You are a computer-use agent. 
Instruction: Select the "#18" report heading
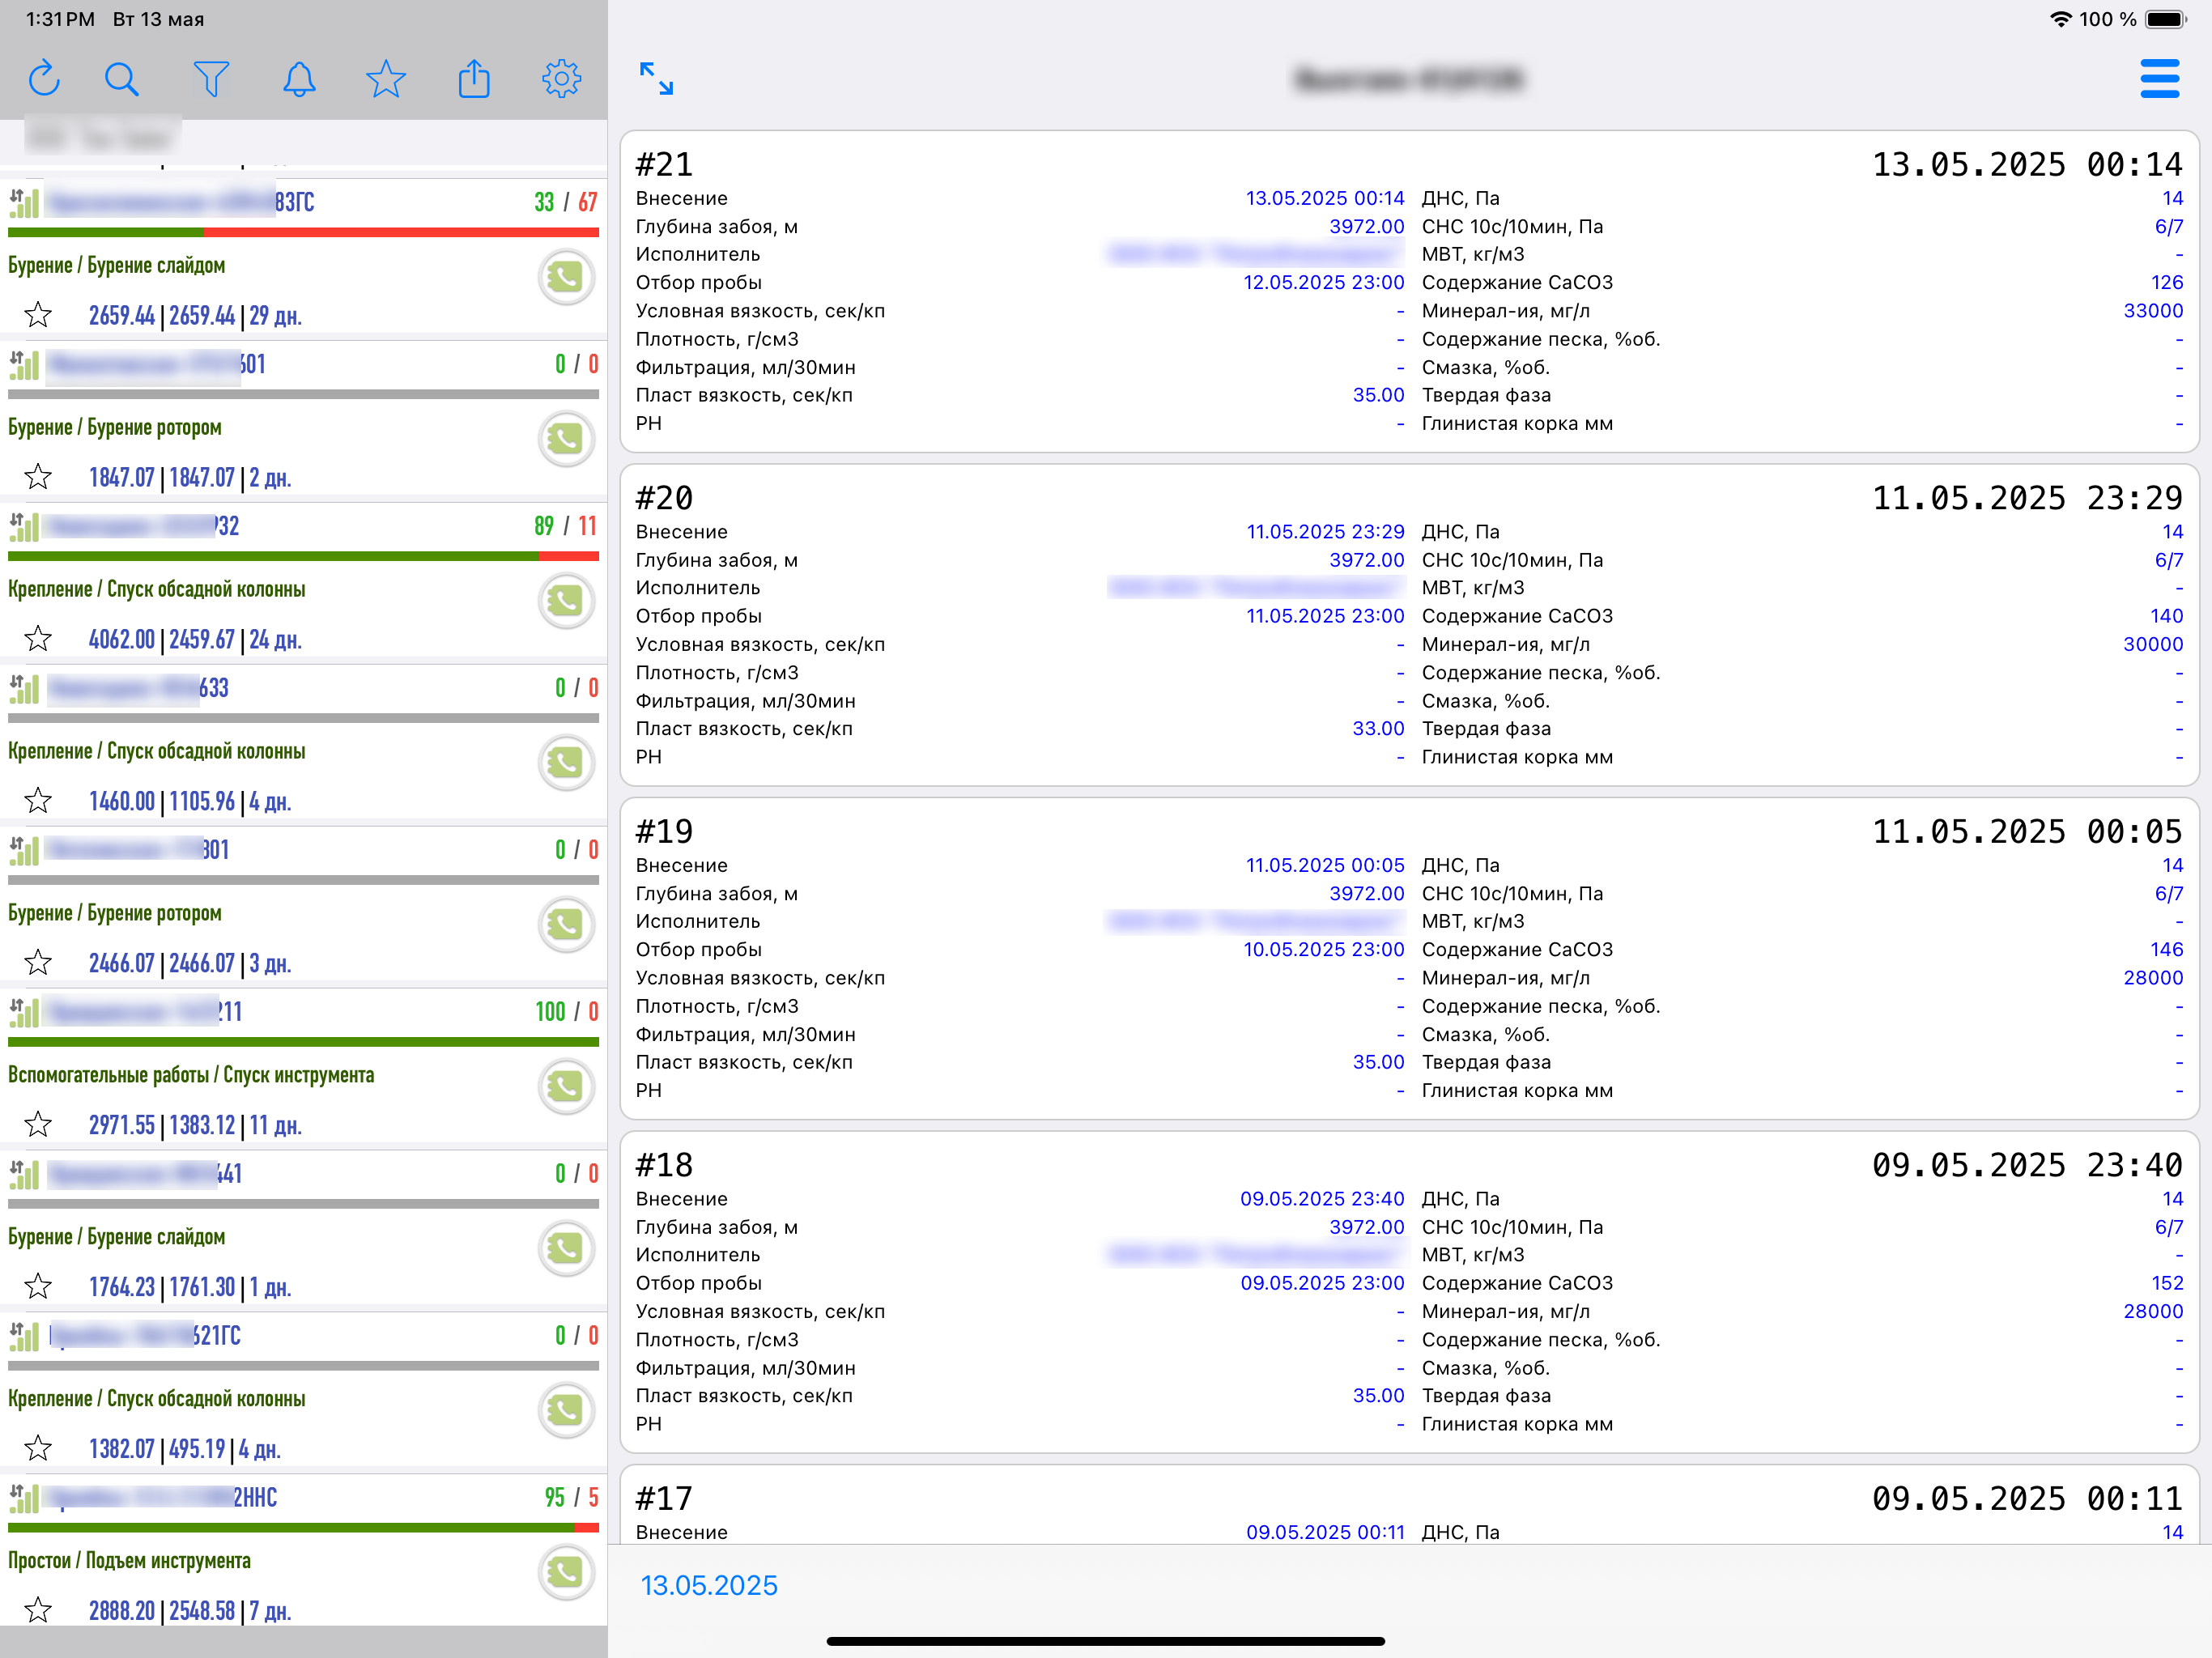point(664,1165)
